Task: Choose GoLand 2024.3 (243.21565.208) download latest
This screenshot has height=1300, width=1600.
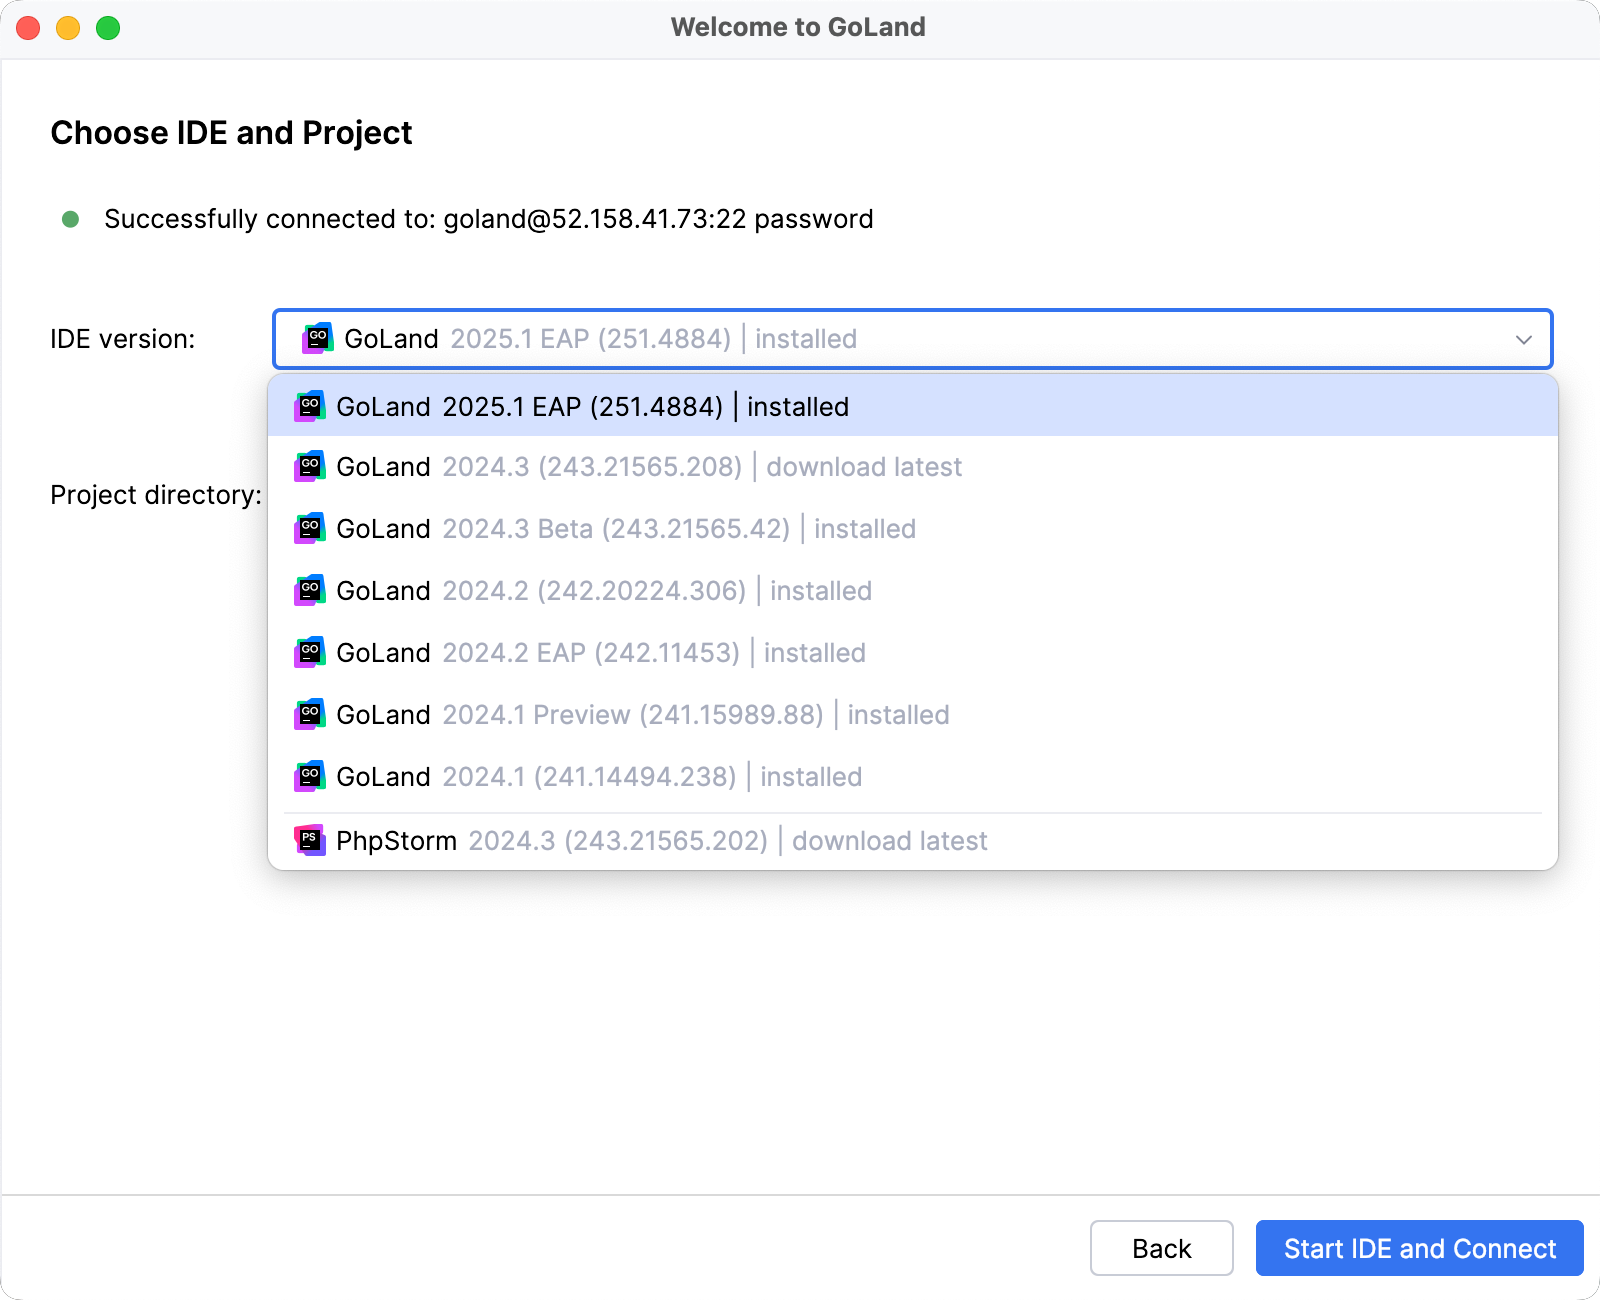Action: (650, 467)
